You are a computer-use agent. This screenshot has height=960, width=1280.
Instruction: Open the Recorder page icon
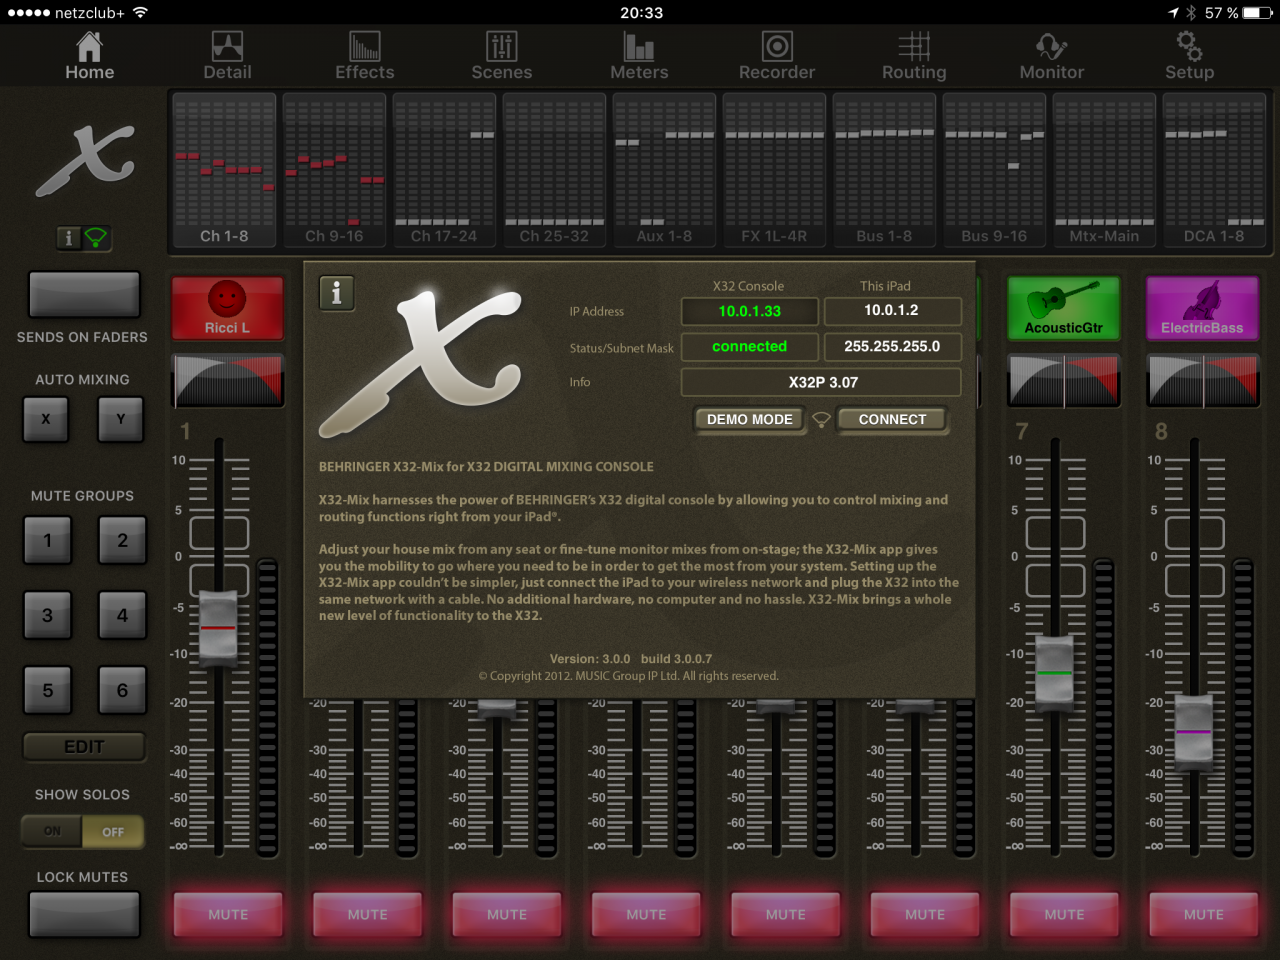point(777,47)
